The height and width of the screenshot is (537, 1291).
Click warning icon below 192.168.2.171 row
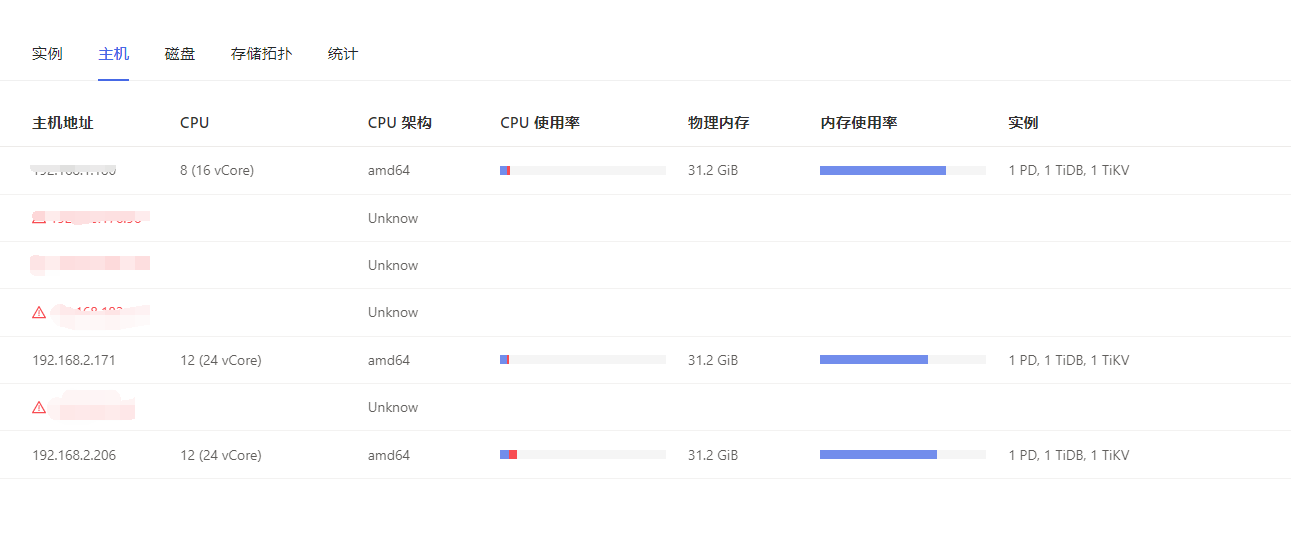(x=39, y=408)
